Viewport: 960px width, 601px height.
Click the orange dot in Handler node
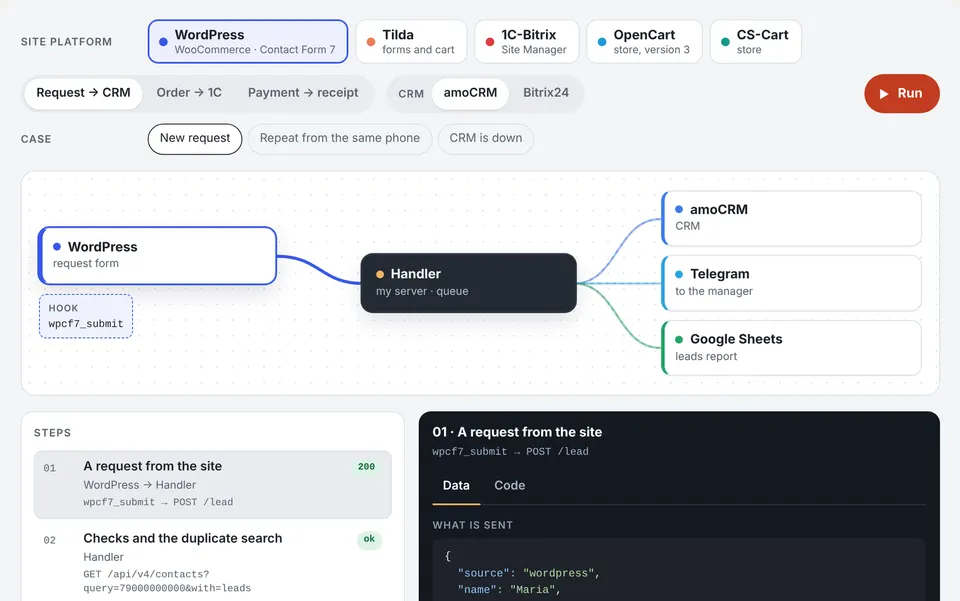point(380,274)
